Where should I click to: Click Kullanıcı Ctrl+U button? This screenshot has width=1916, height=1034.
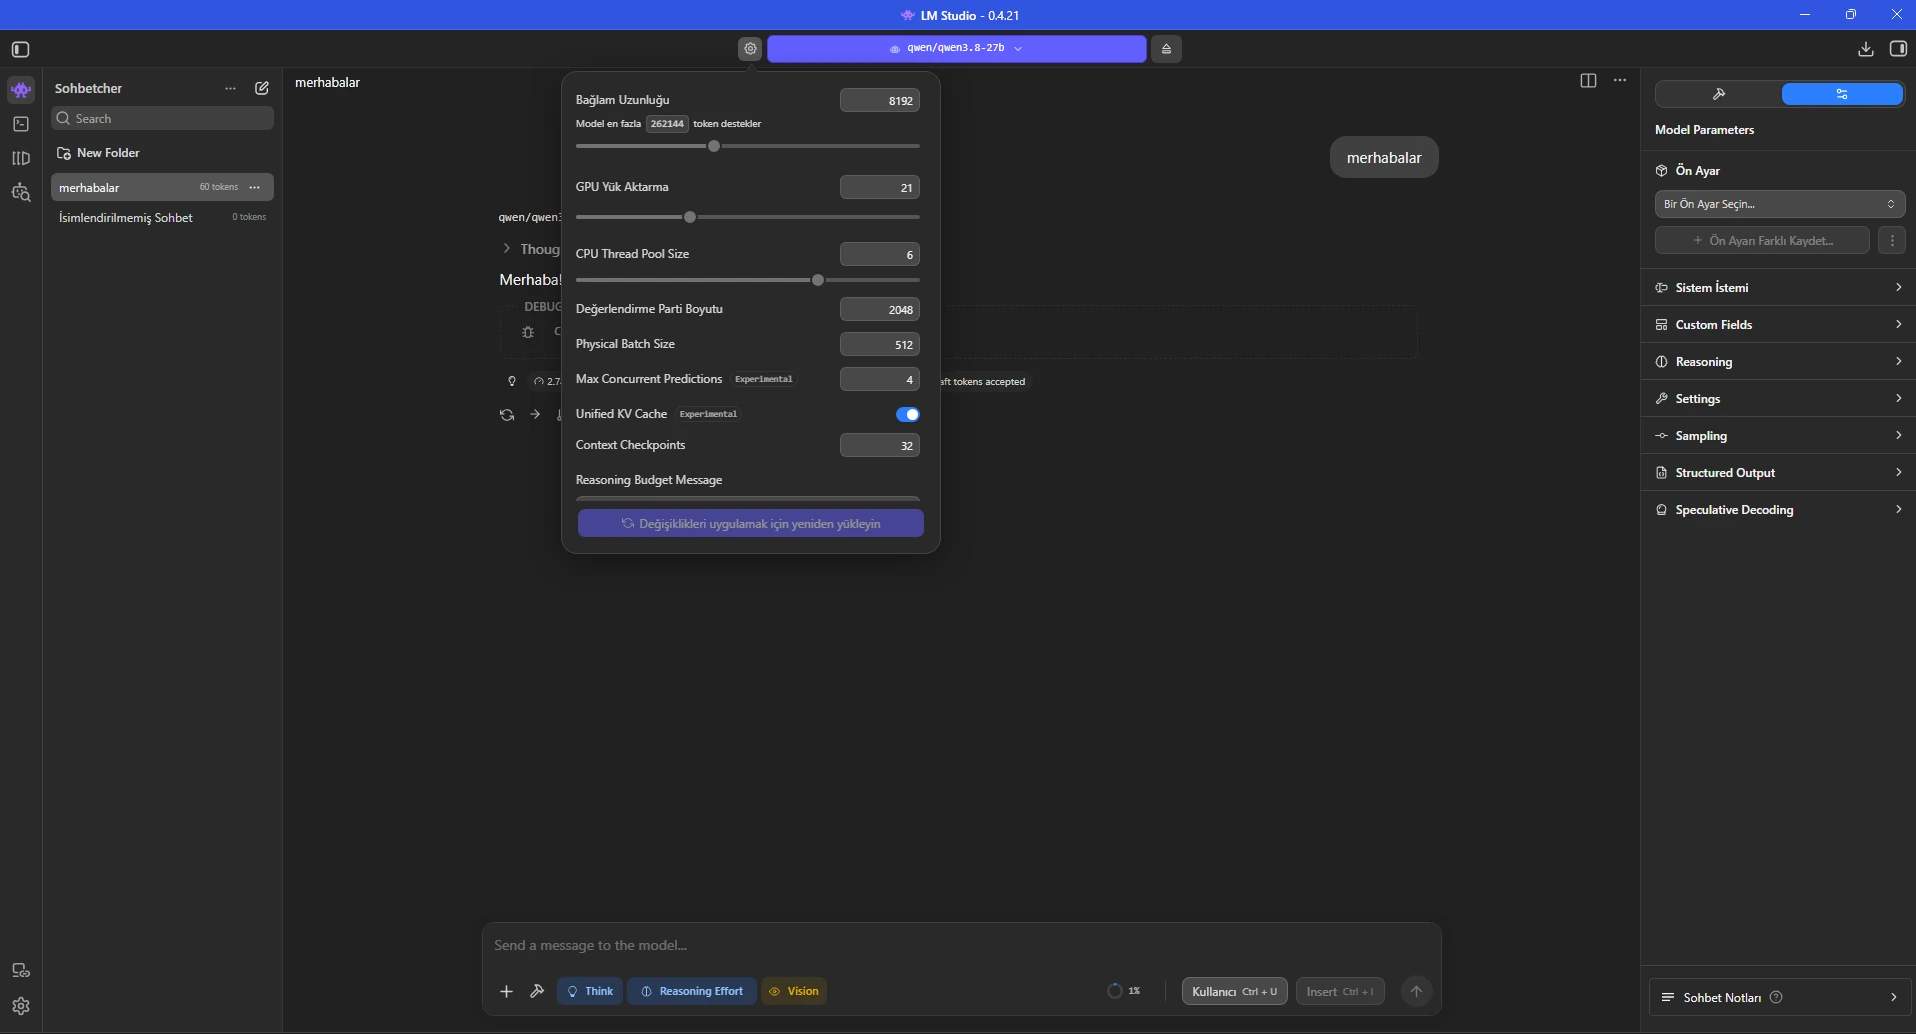[1234, 991]
